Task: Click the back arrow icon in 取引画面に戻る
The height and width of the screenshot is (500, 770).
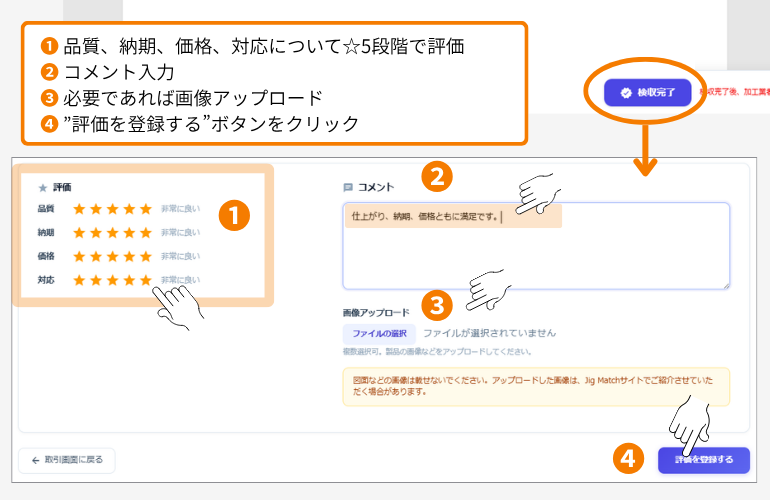Action: point(35,460)
